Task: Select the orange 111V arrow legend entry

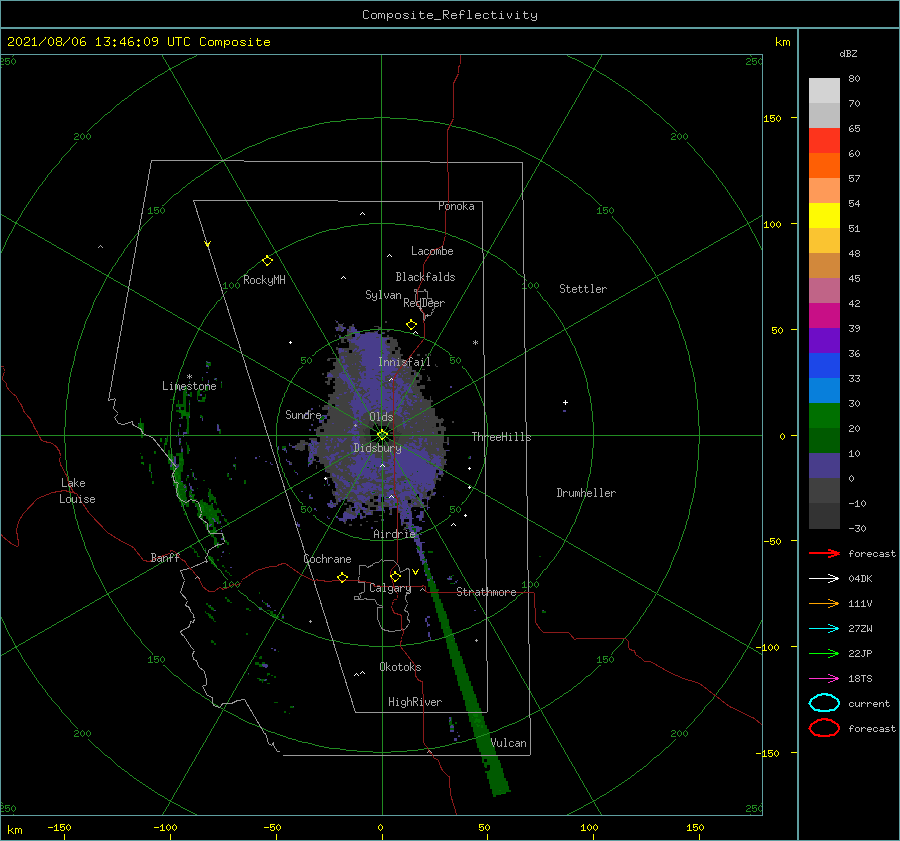Action: (824, 603)
